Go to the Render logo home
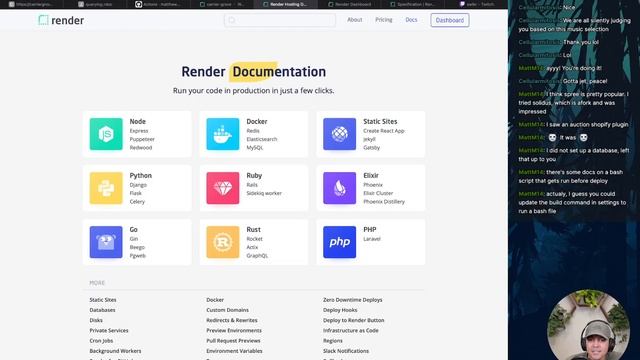 tap(61, 20)
